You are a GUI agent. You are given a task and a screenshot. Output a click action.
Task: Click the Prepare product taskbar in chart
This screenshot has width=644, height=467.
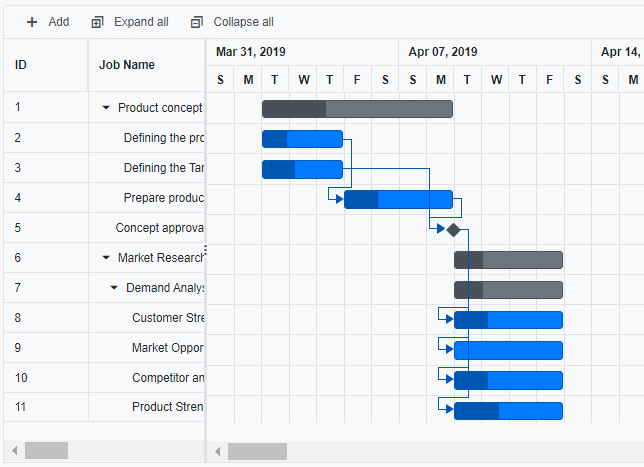(x=398, y=199)
